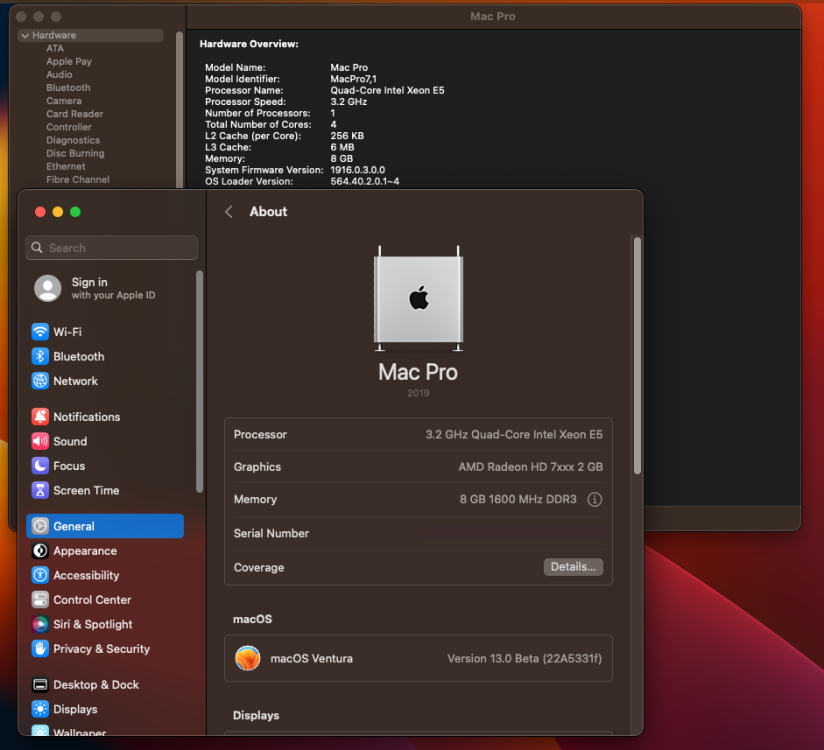The width and height of the screenshot is (824, 750).
Task: Open Appearance icon in sidebar
Action: click(x=40, y=551)
